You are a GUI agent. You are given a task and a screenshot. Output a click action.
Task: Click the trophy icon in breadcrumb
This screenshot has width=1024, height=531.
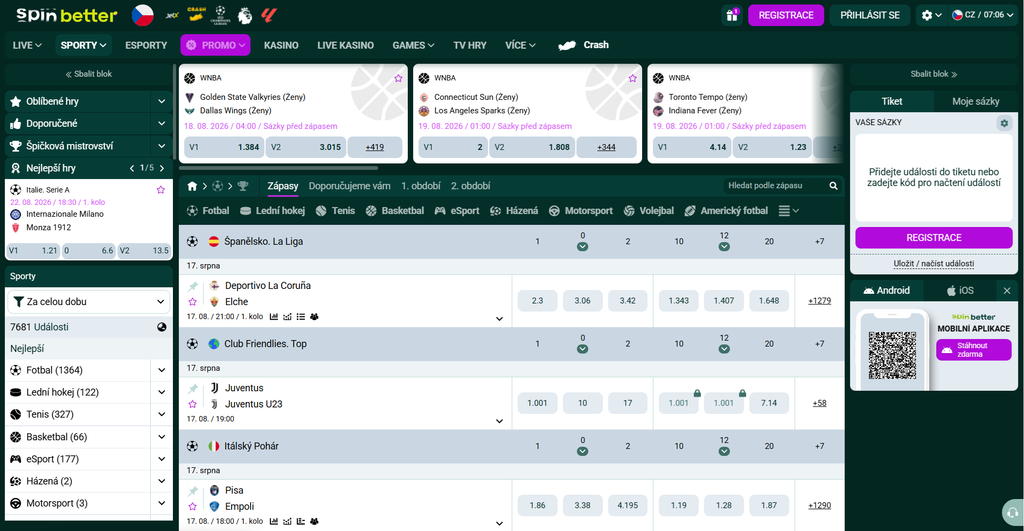[x=243, y=186]
